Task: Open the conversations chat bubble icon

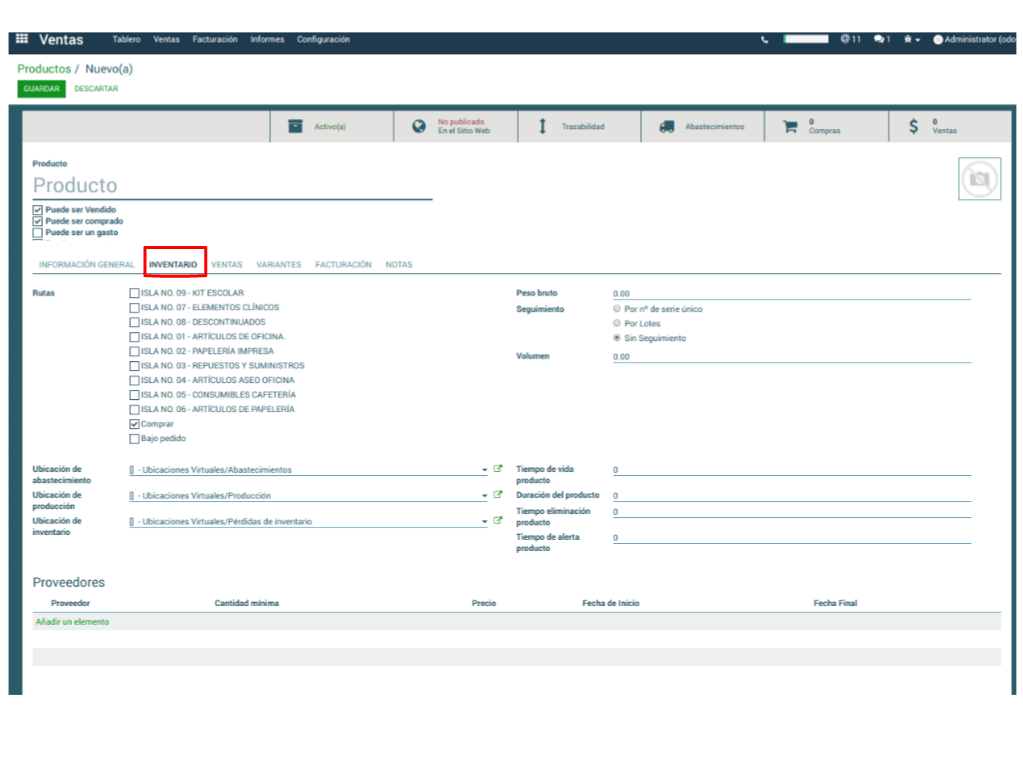Action: (879, 39)
